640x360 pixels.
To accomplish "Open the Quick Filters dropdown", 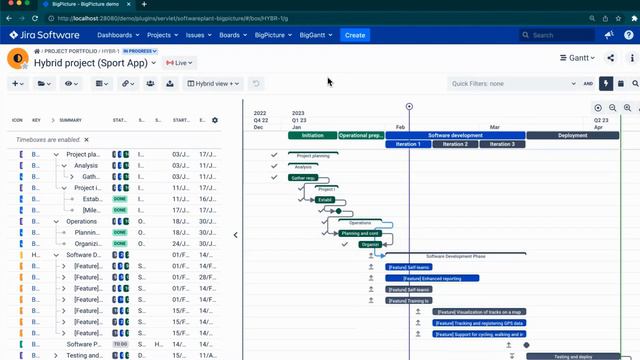I will pos(513,84).
